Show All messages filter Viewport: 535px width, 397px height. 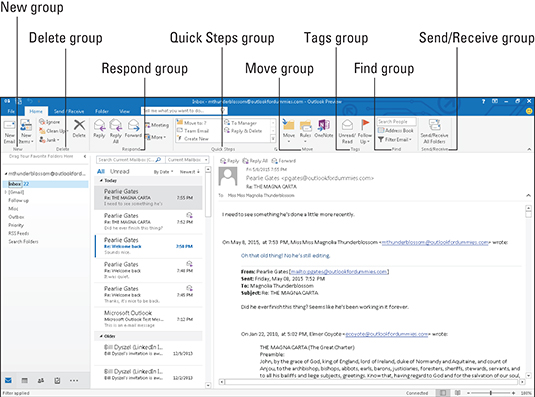101,171
